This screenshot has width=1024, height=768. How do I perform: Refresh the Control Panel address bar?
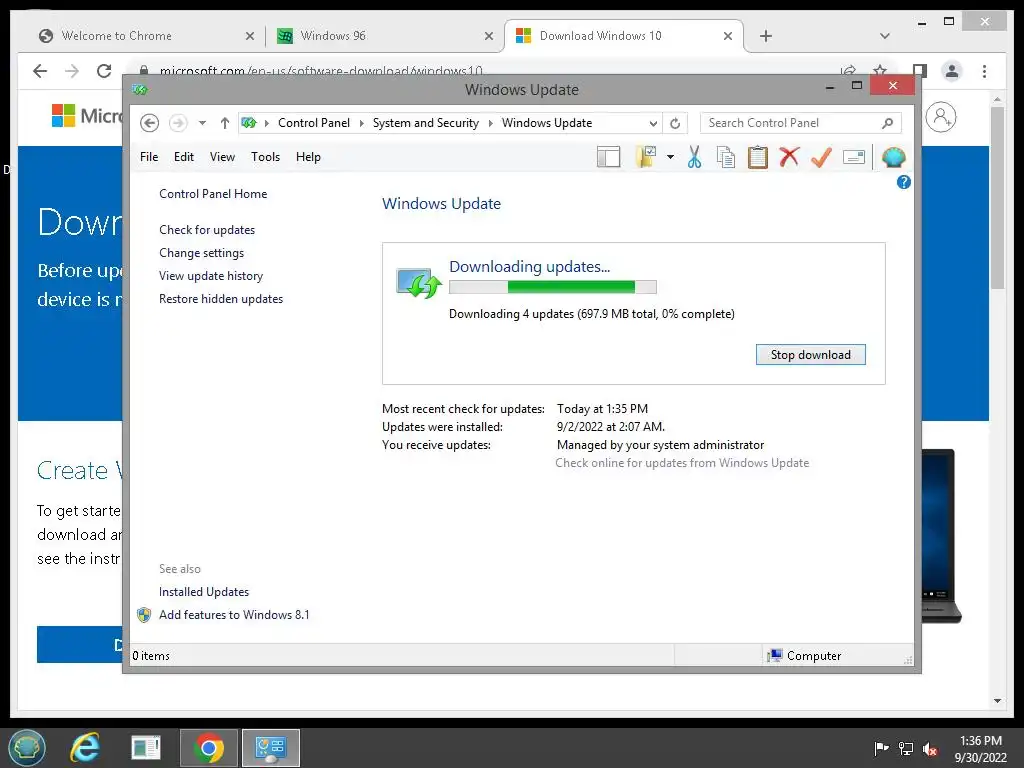(675, 123)
